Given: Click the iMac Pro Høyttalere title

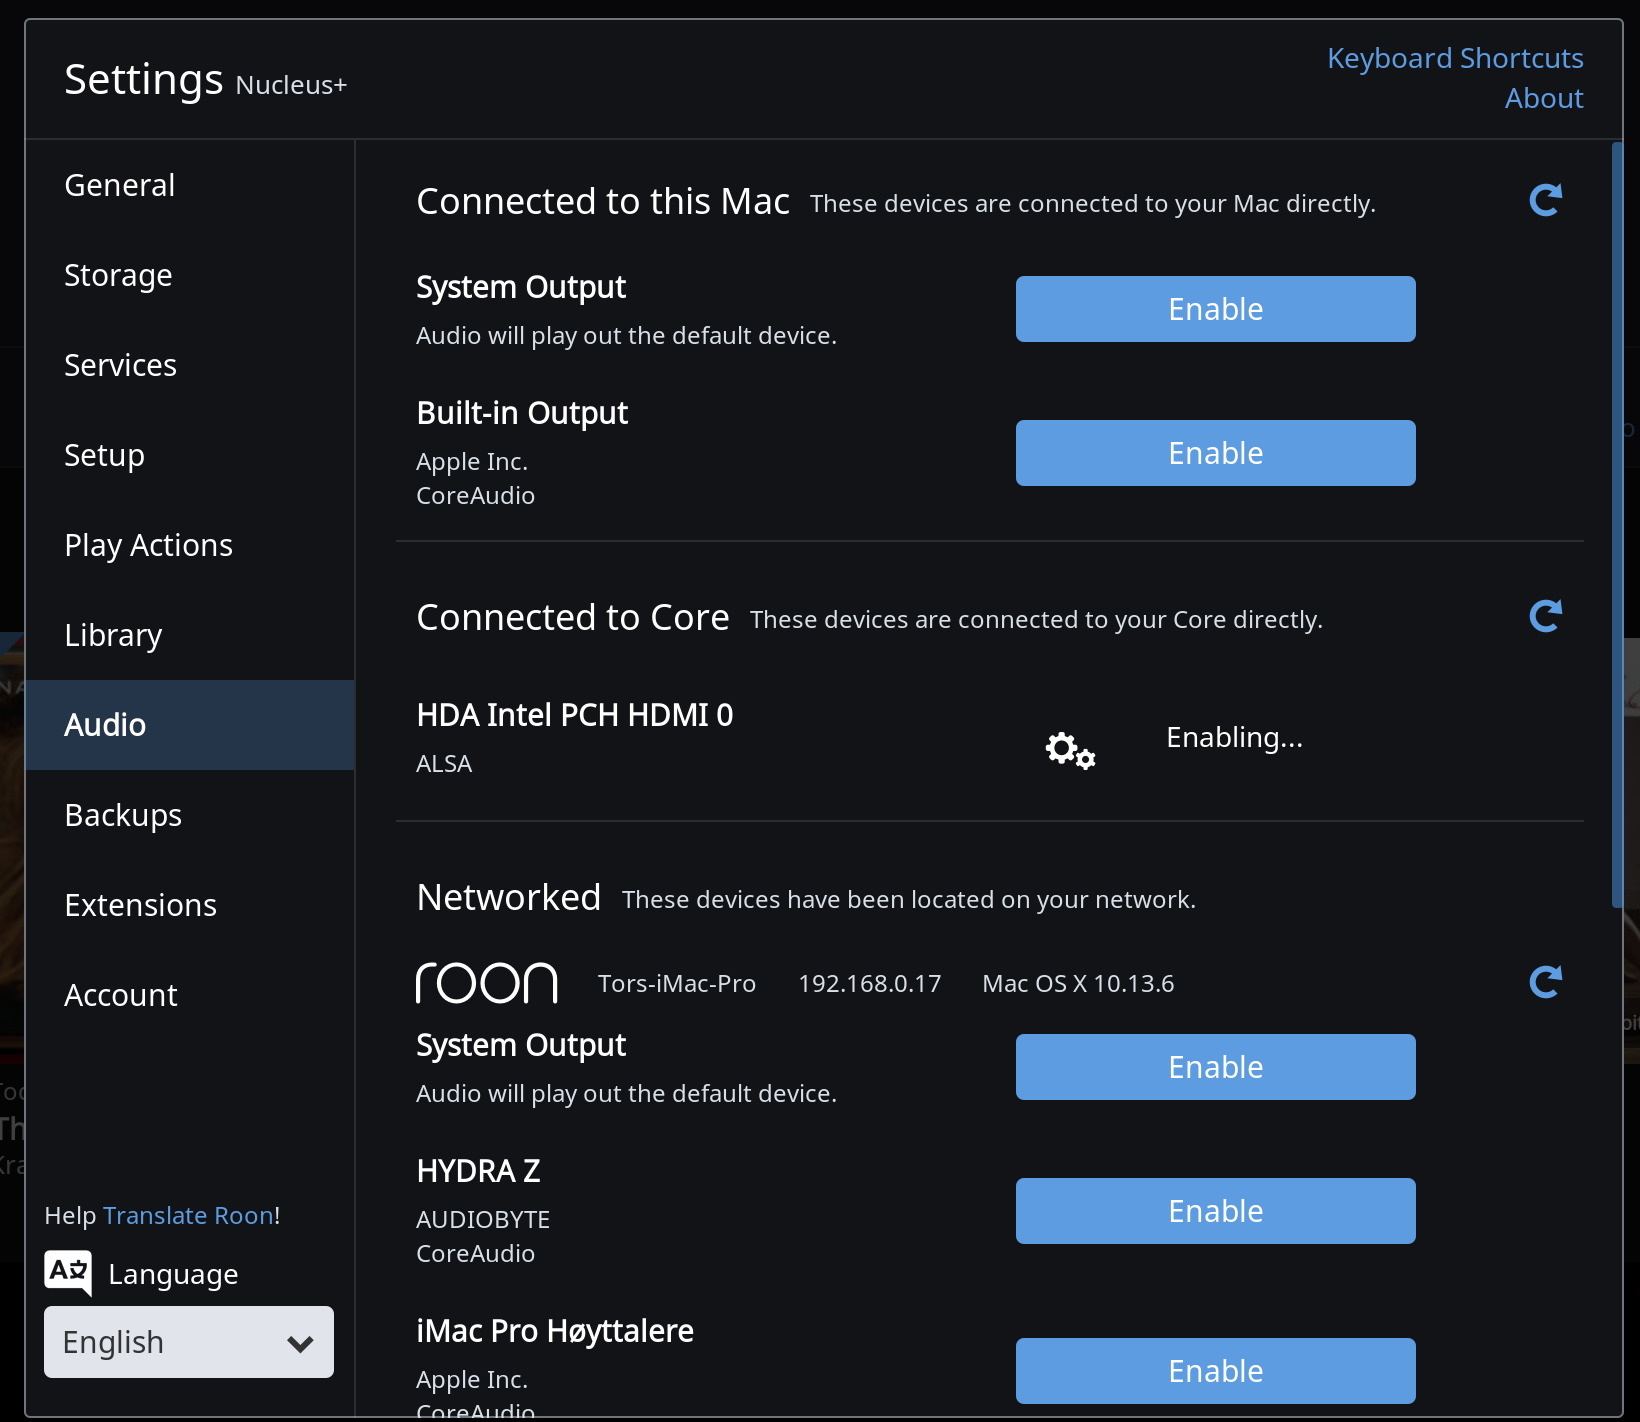Looking at the screenshot, I should pyautogui.click(x=555, y=1331).
